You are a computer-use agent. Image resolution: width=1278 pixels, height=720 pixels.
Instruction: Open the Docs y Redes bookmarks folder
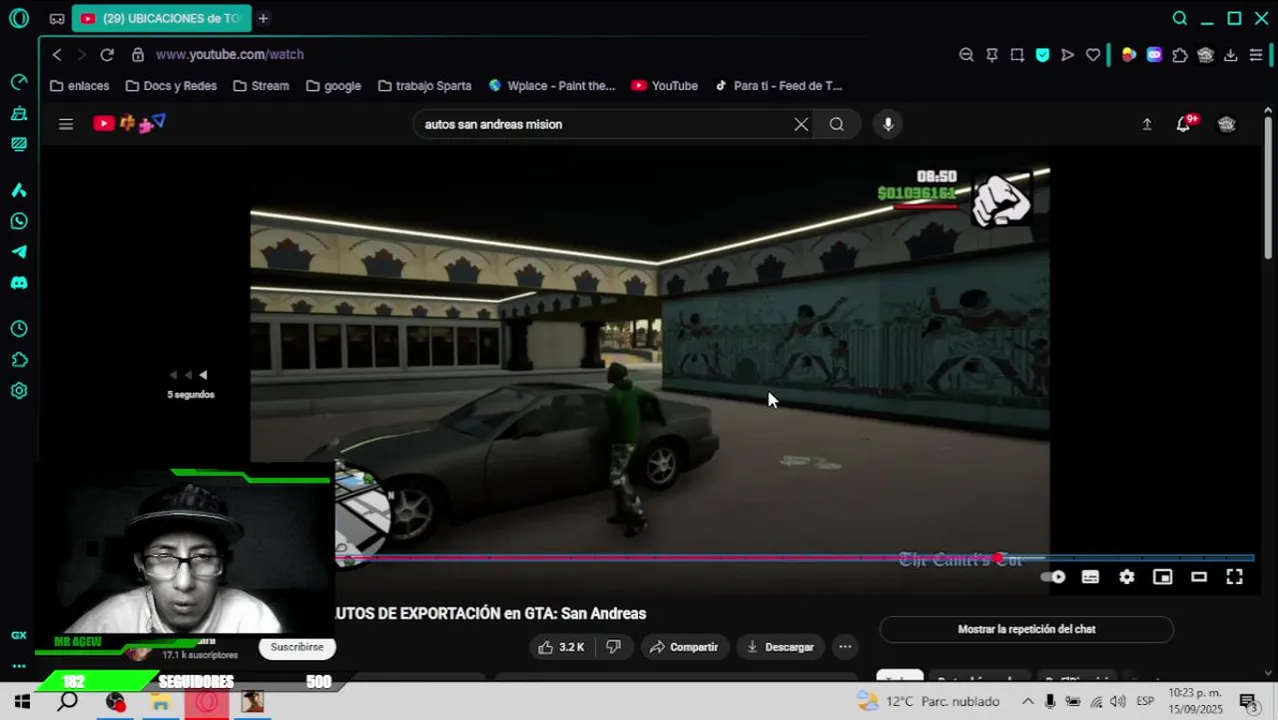171,86
